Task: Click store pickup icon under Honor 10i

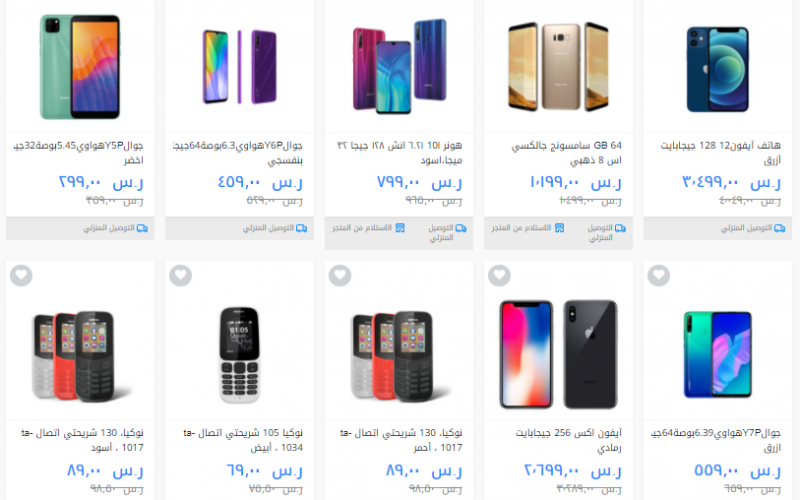Action: [400, 228]
